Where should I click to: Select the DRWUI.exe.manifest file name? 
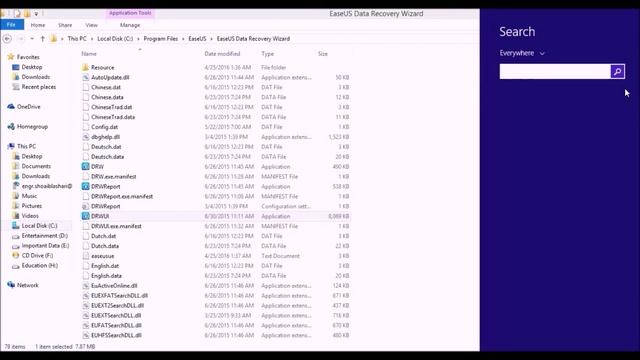(x=116, y=226)
